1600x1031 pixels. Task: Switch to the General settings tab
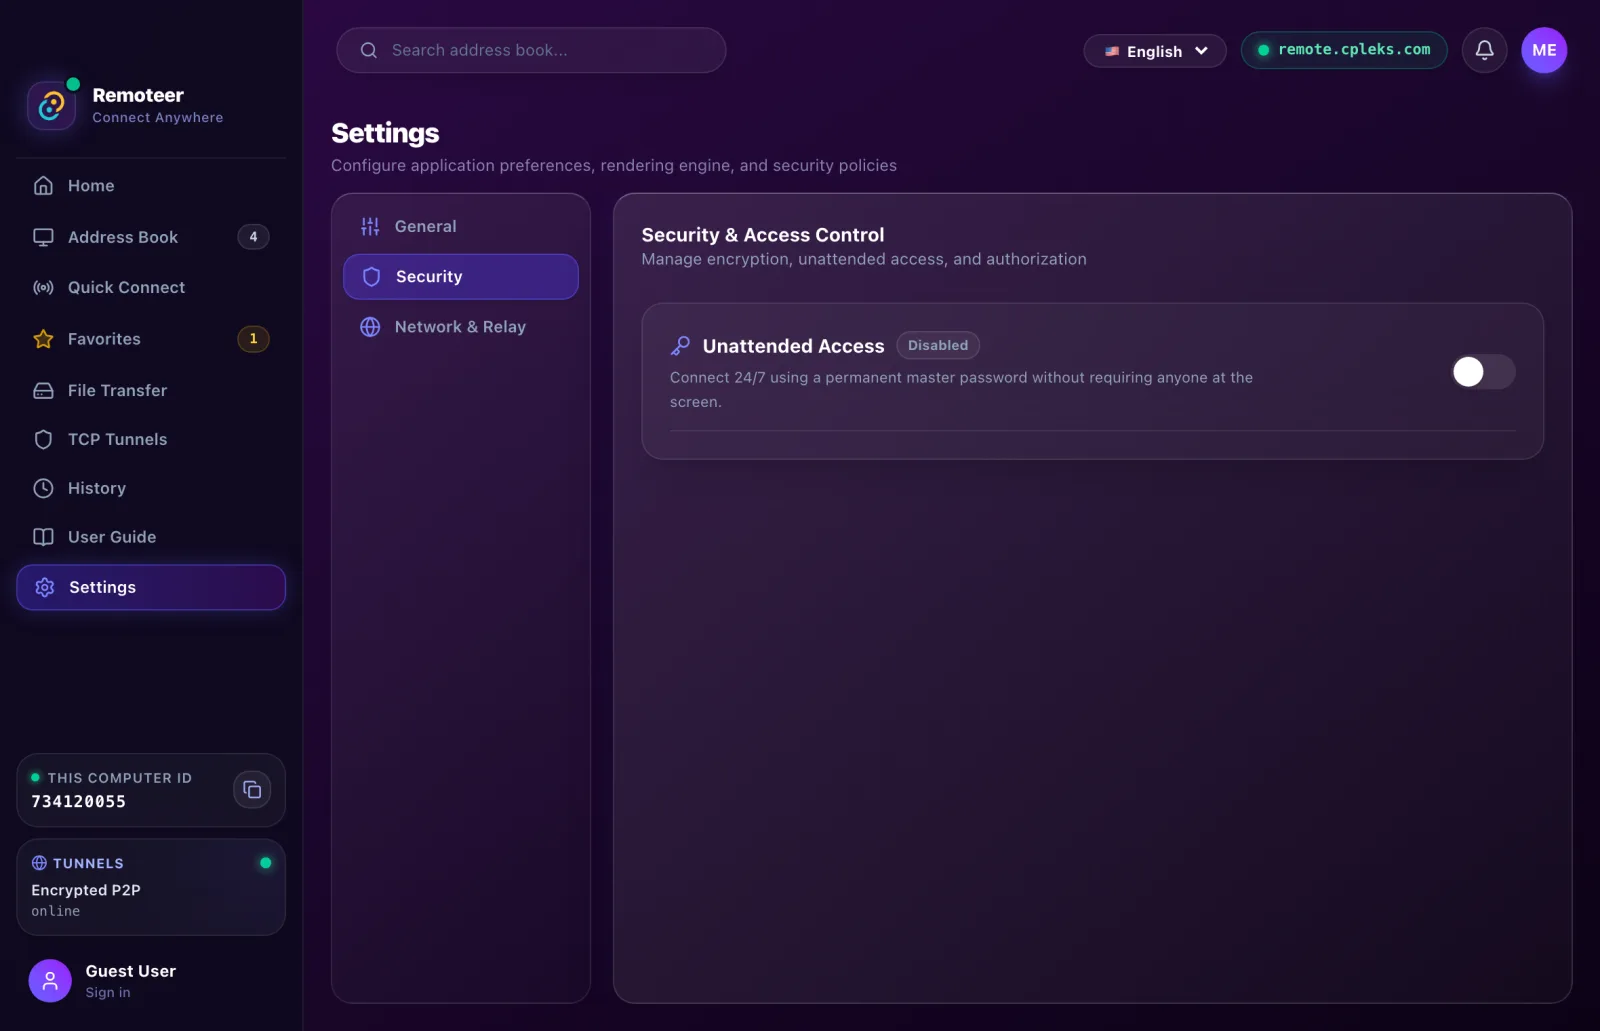pyautogui.click(x=461, y=227)
